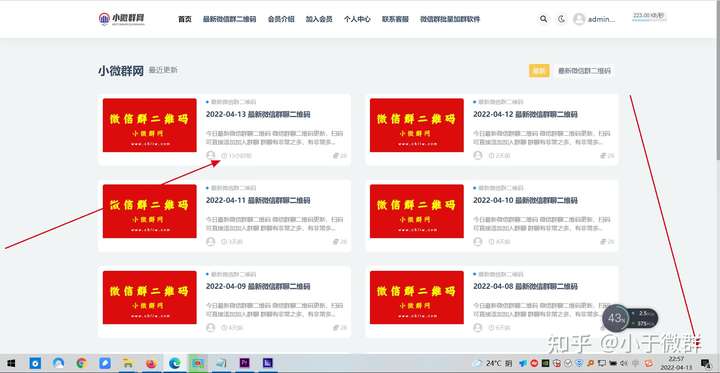The image size is (720, 373).
Task: Open post 2022-04-13 最新微信群聊二维码
Action: click(x=258, y=114)
